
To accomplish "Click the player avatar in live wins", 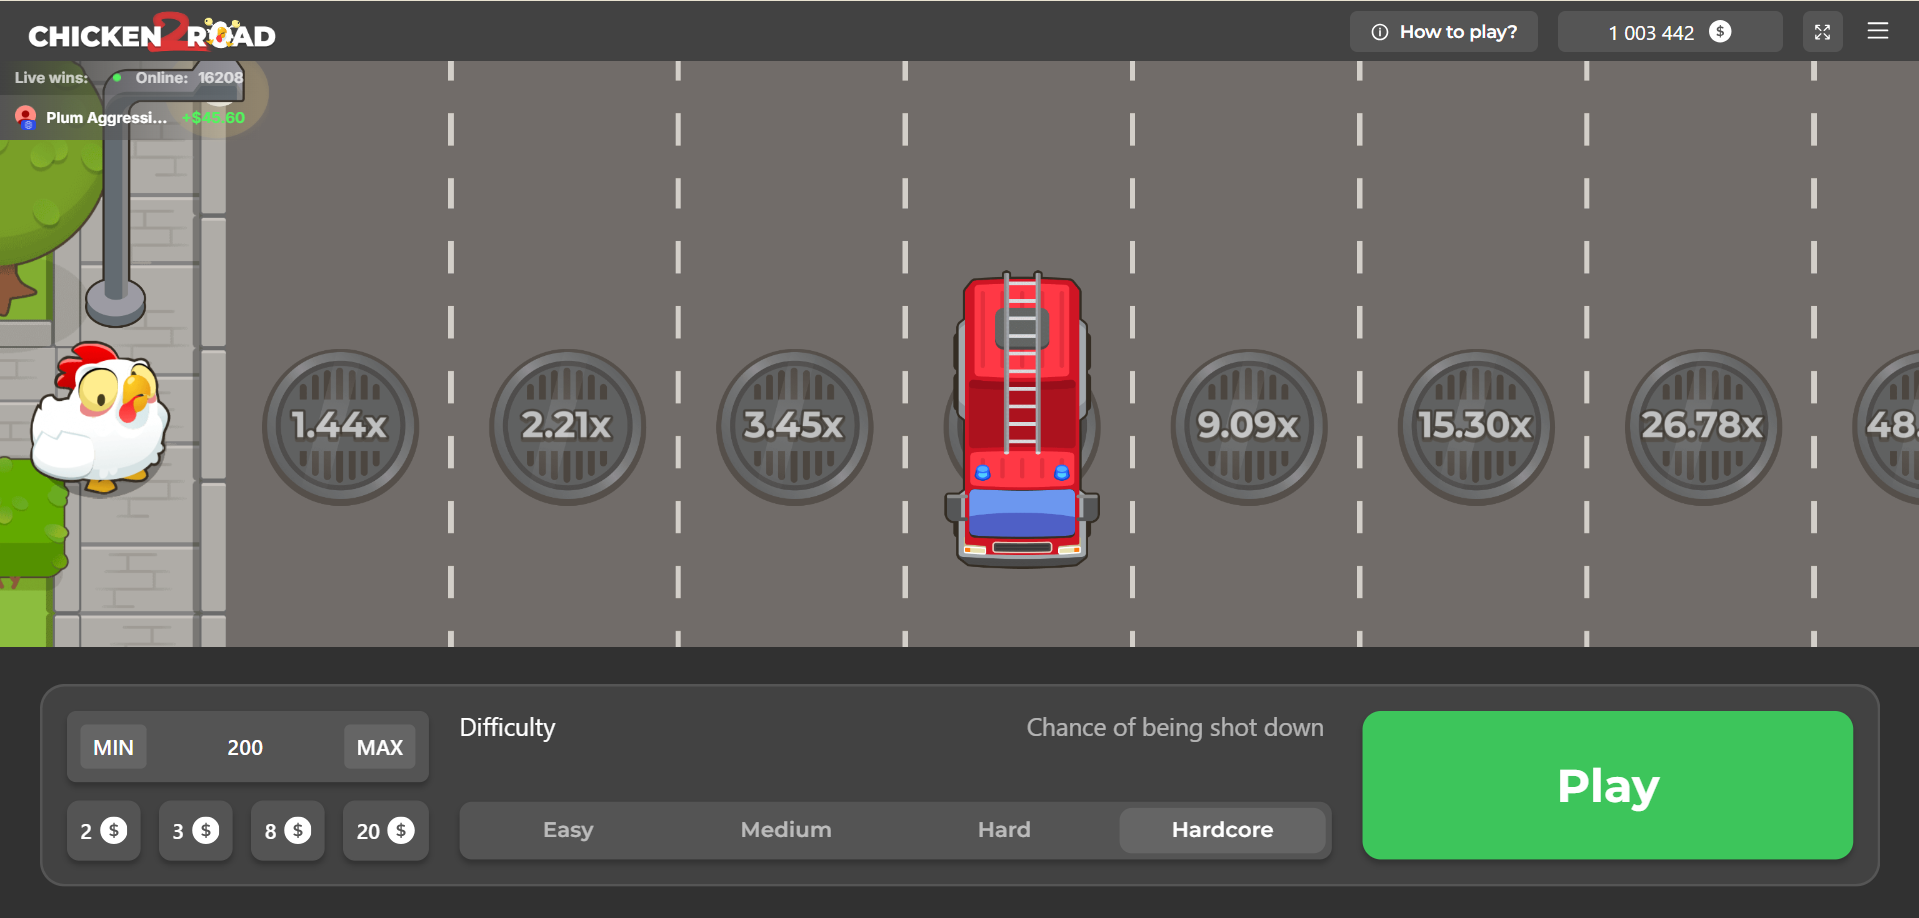I will pyautogui.click(x=26, y=118).
